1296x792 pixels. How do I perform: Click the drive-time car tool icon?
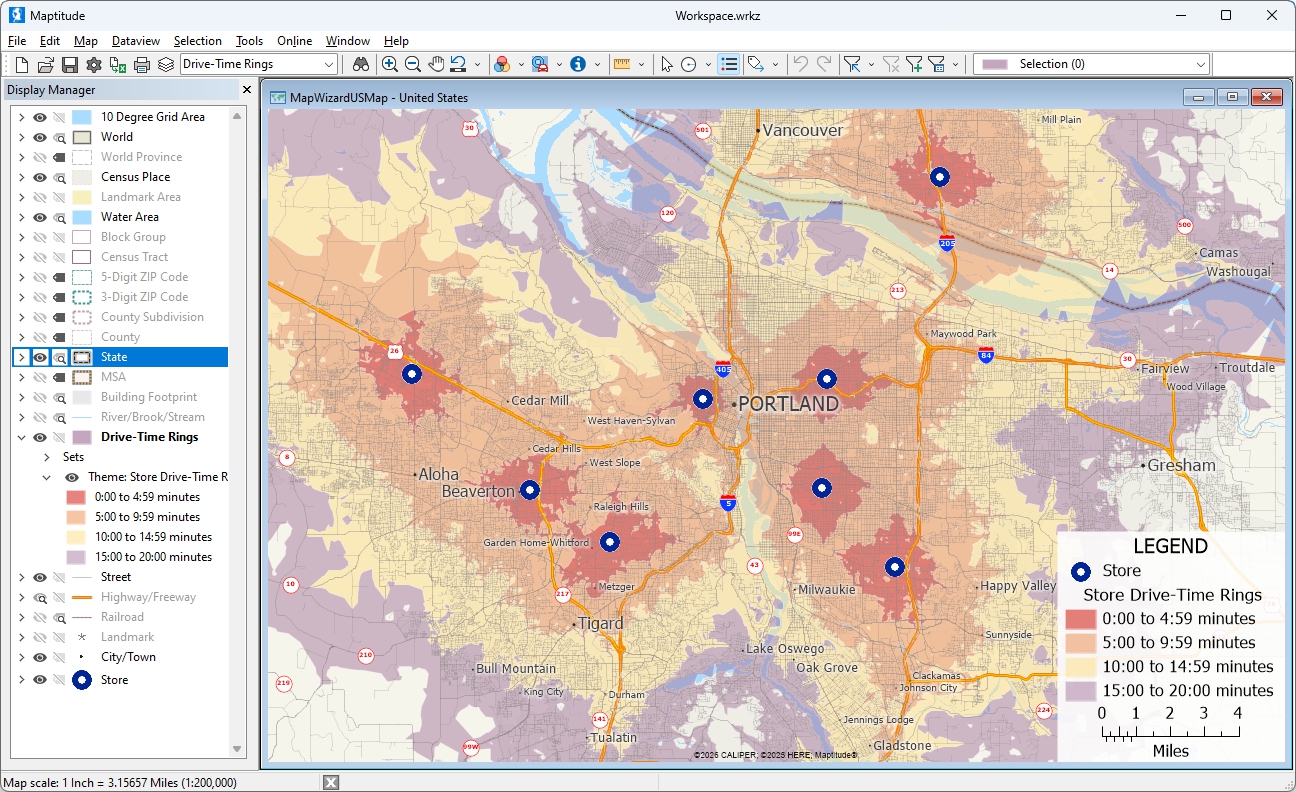(x=540, y=64)
